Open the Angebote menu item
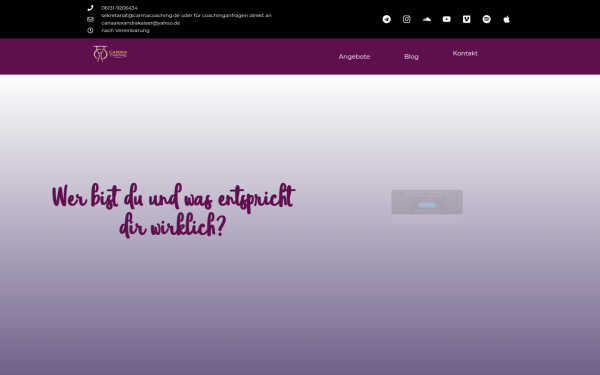600x375 pixels. tap(354, 57)
